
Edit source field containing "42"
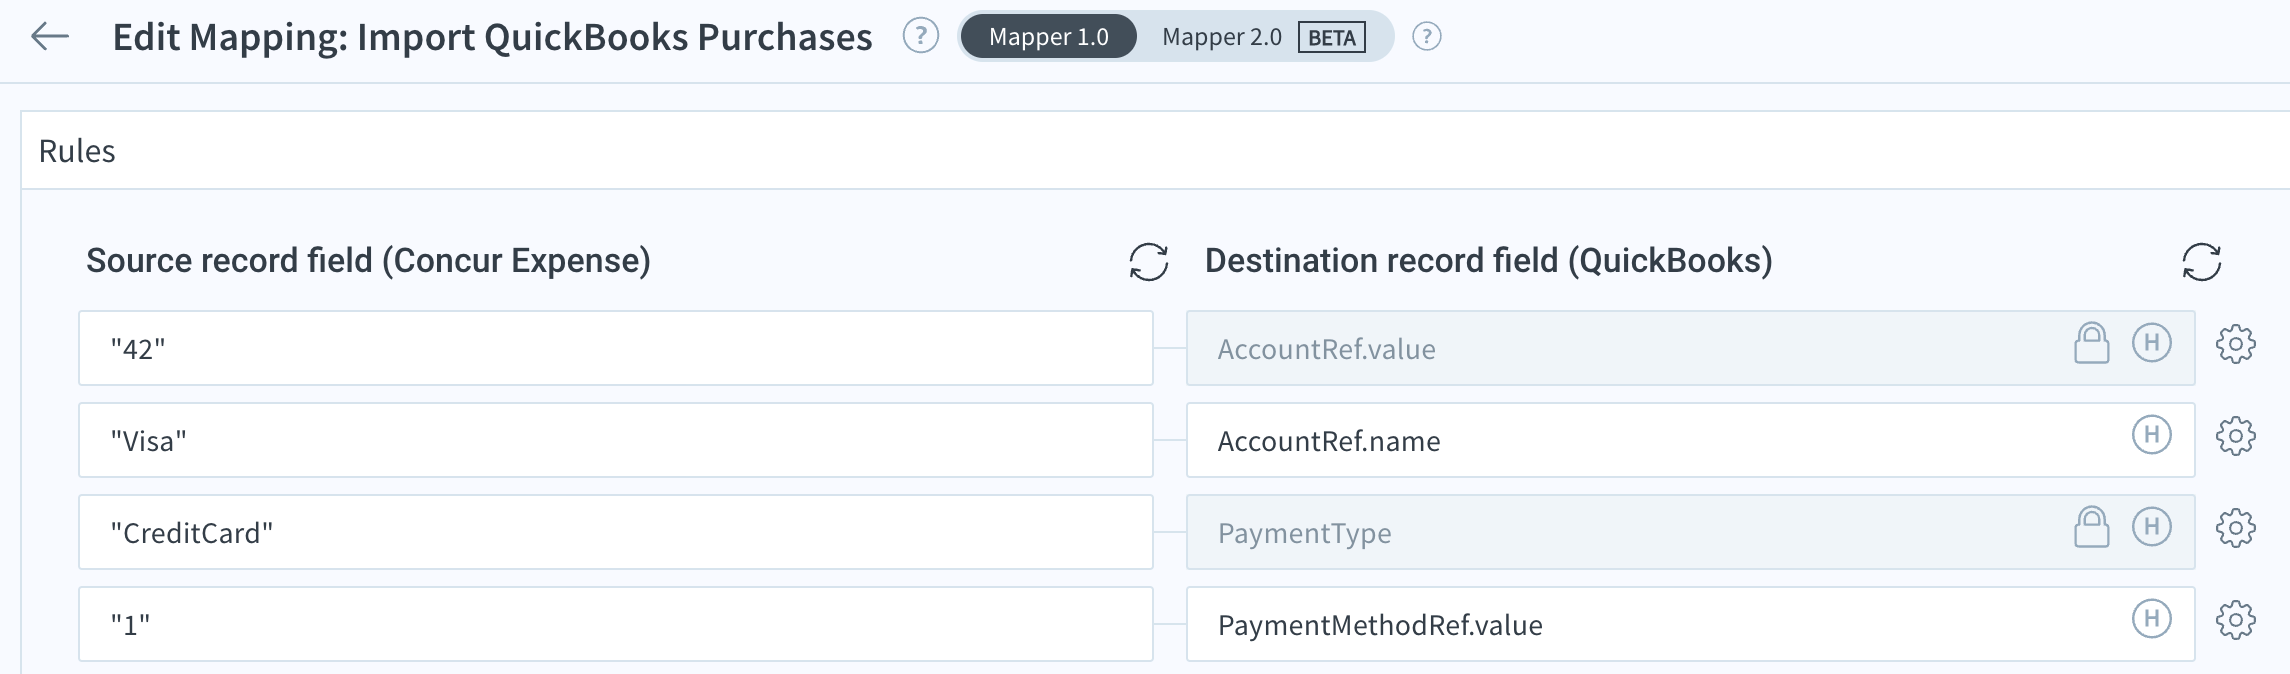[616, 348]
